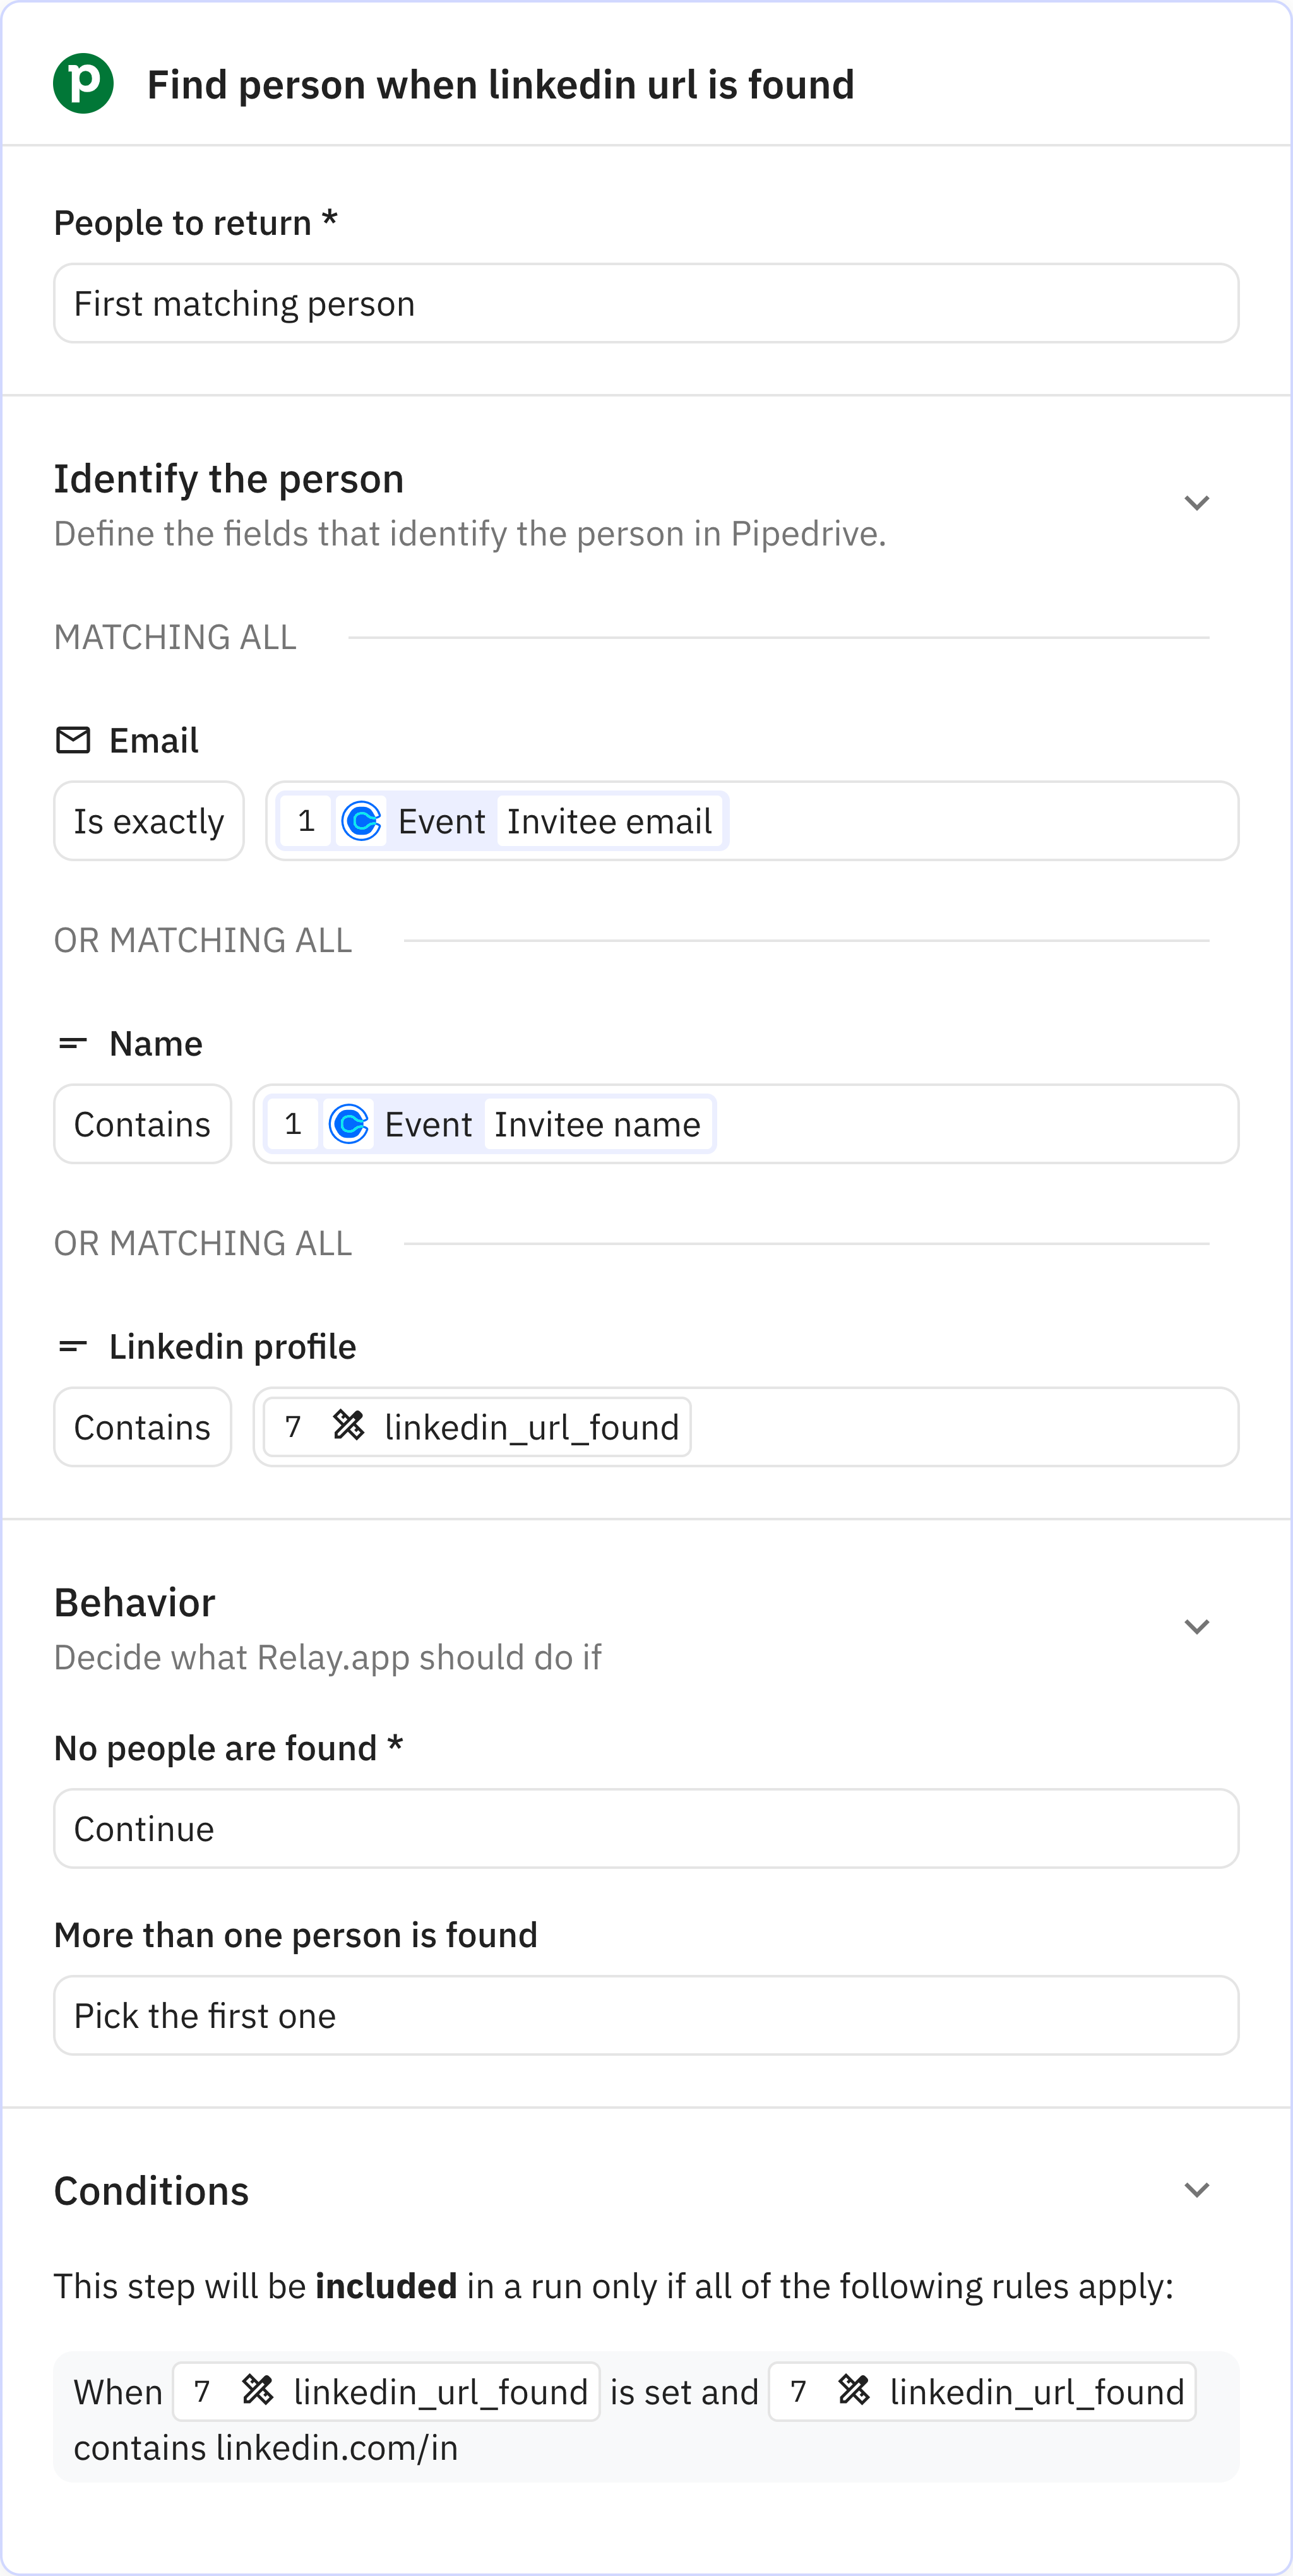Click the text-field icon beside Name
The width and height of the screenshot is (1293, 2576).
[73, 1043]
